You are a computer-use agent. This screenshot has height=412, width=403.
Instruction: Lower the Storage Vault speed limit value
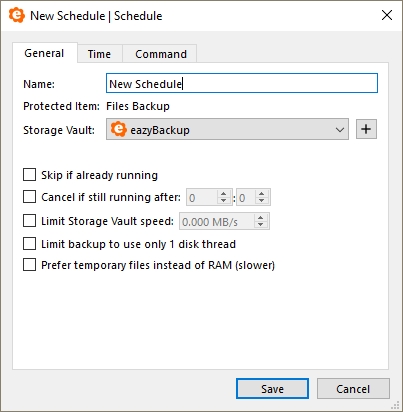(261, 225)
